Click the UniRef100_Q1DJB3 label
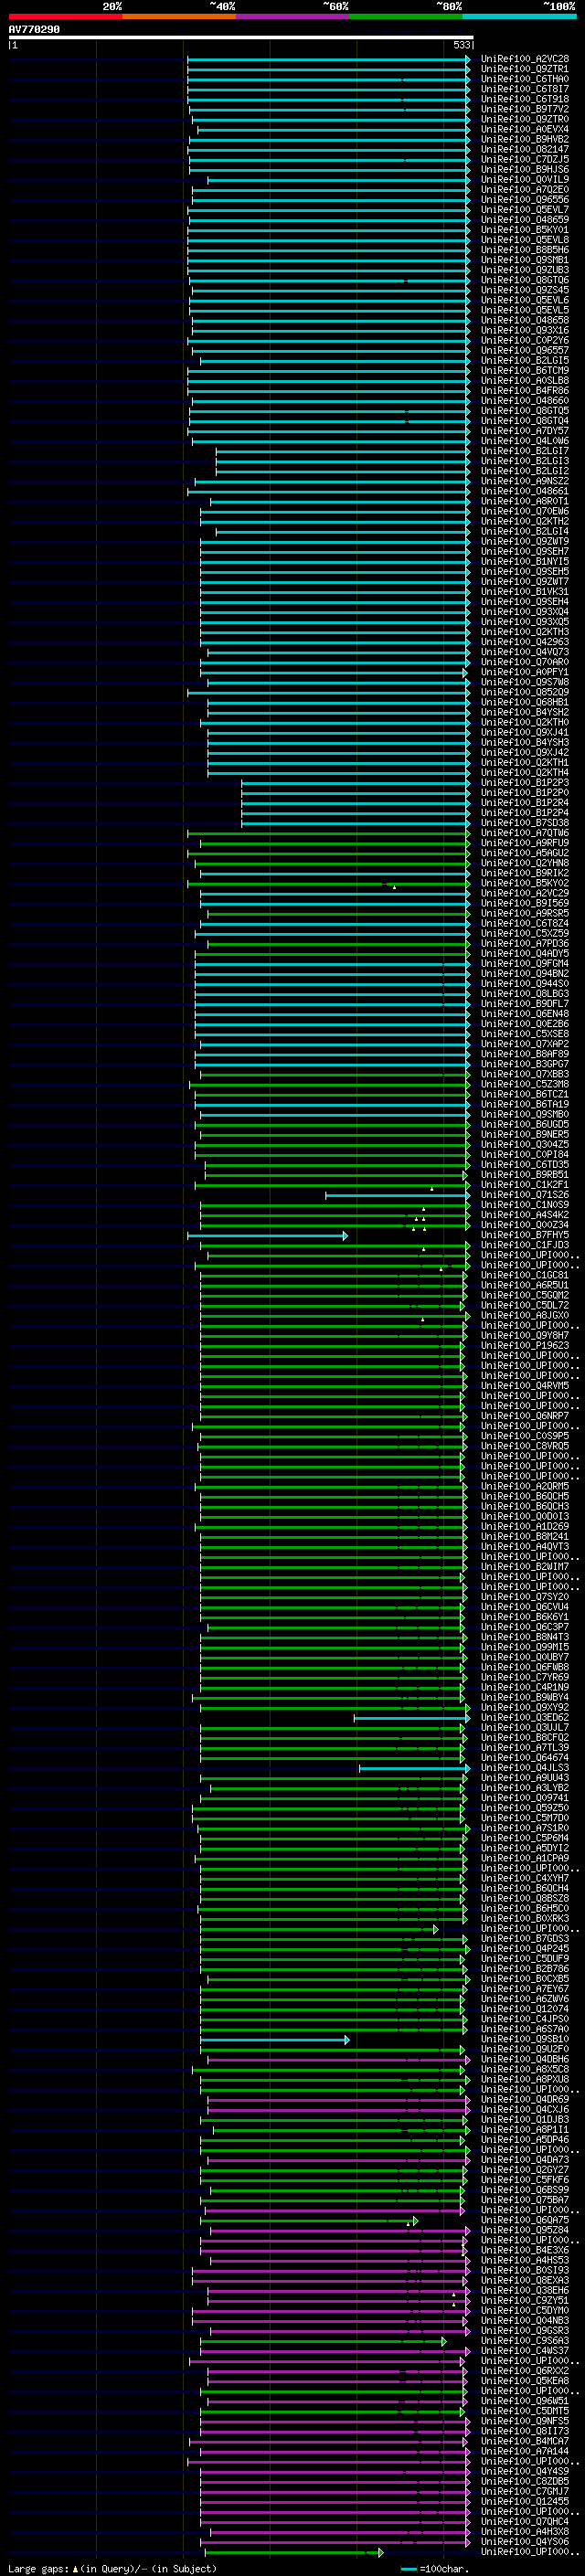Image resolution: width=585 pixels, height=2576 pixels. tap(525, 2119)
